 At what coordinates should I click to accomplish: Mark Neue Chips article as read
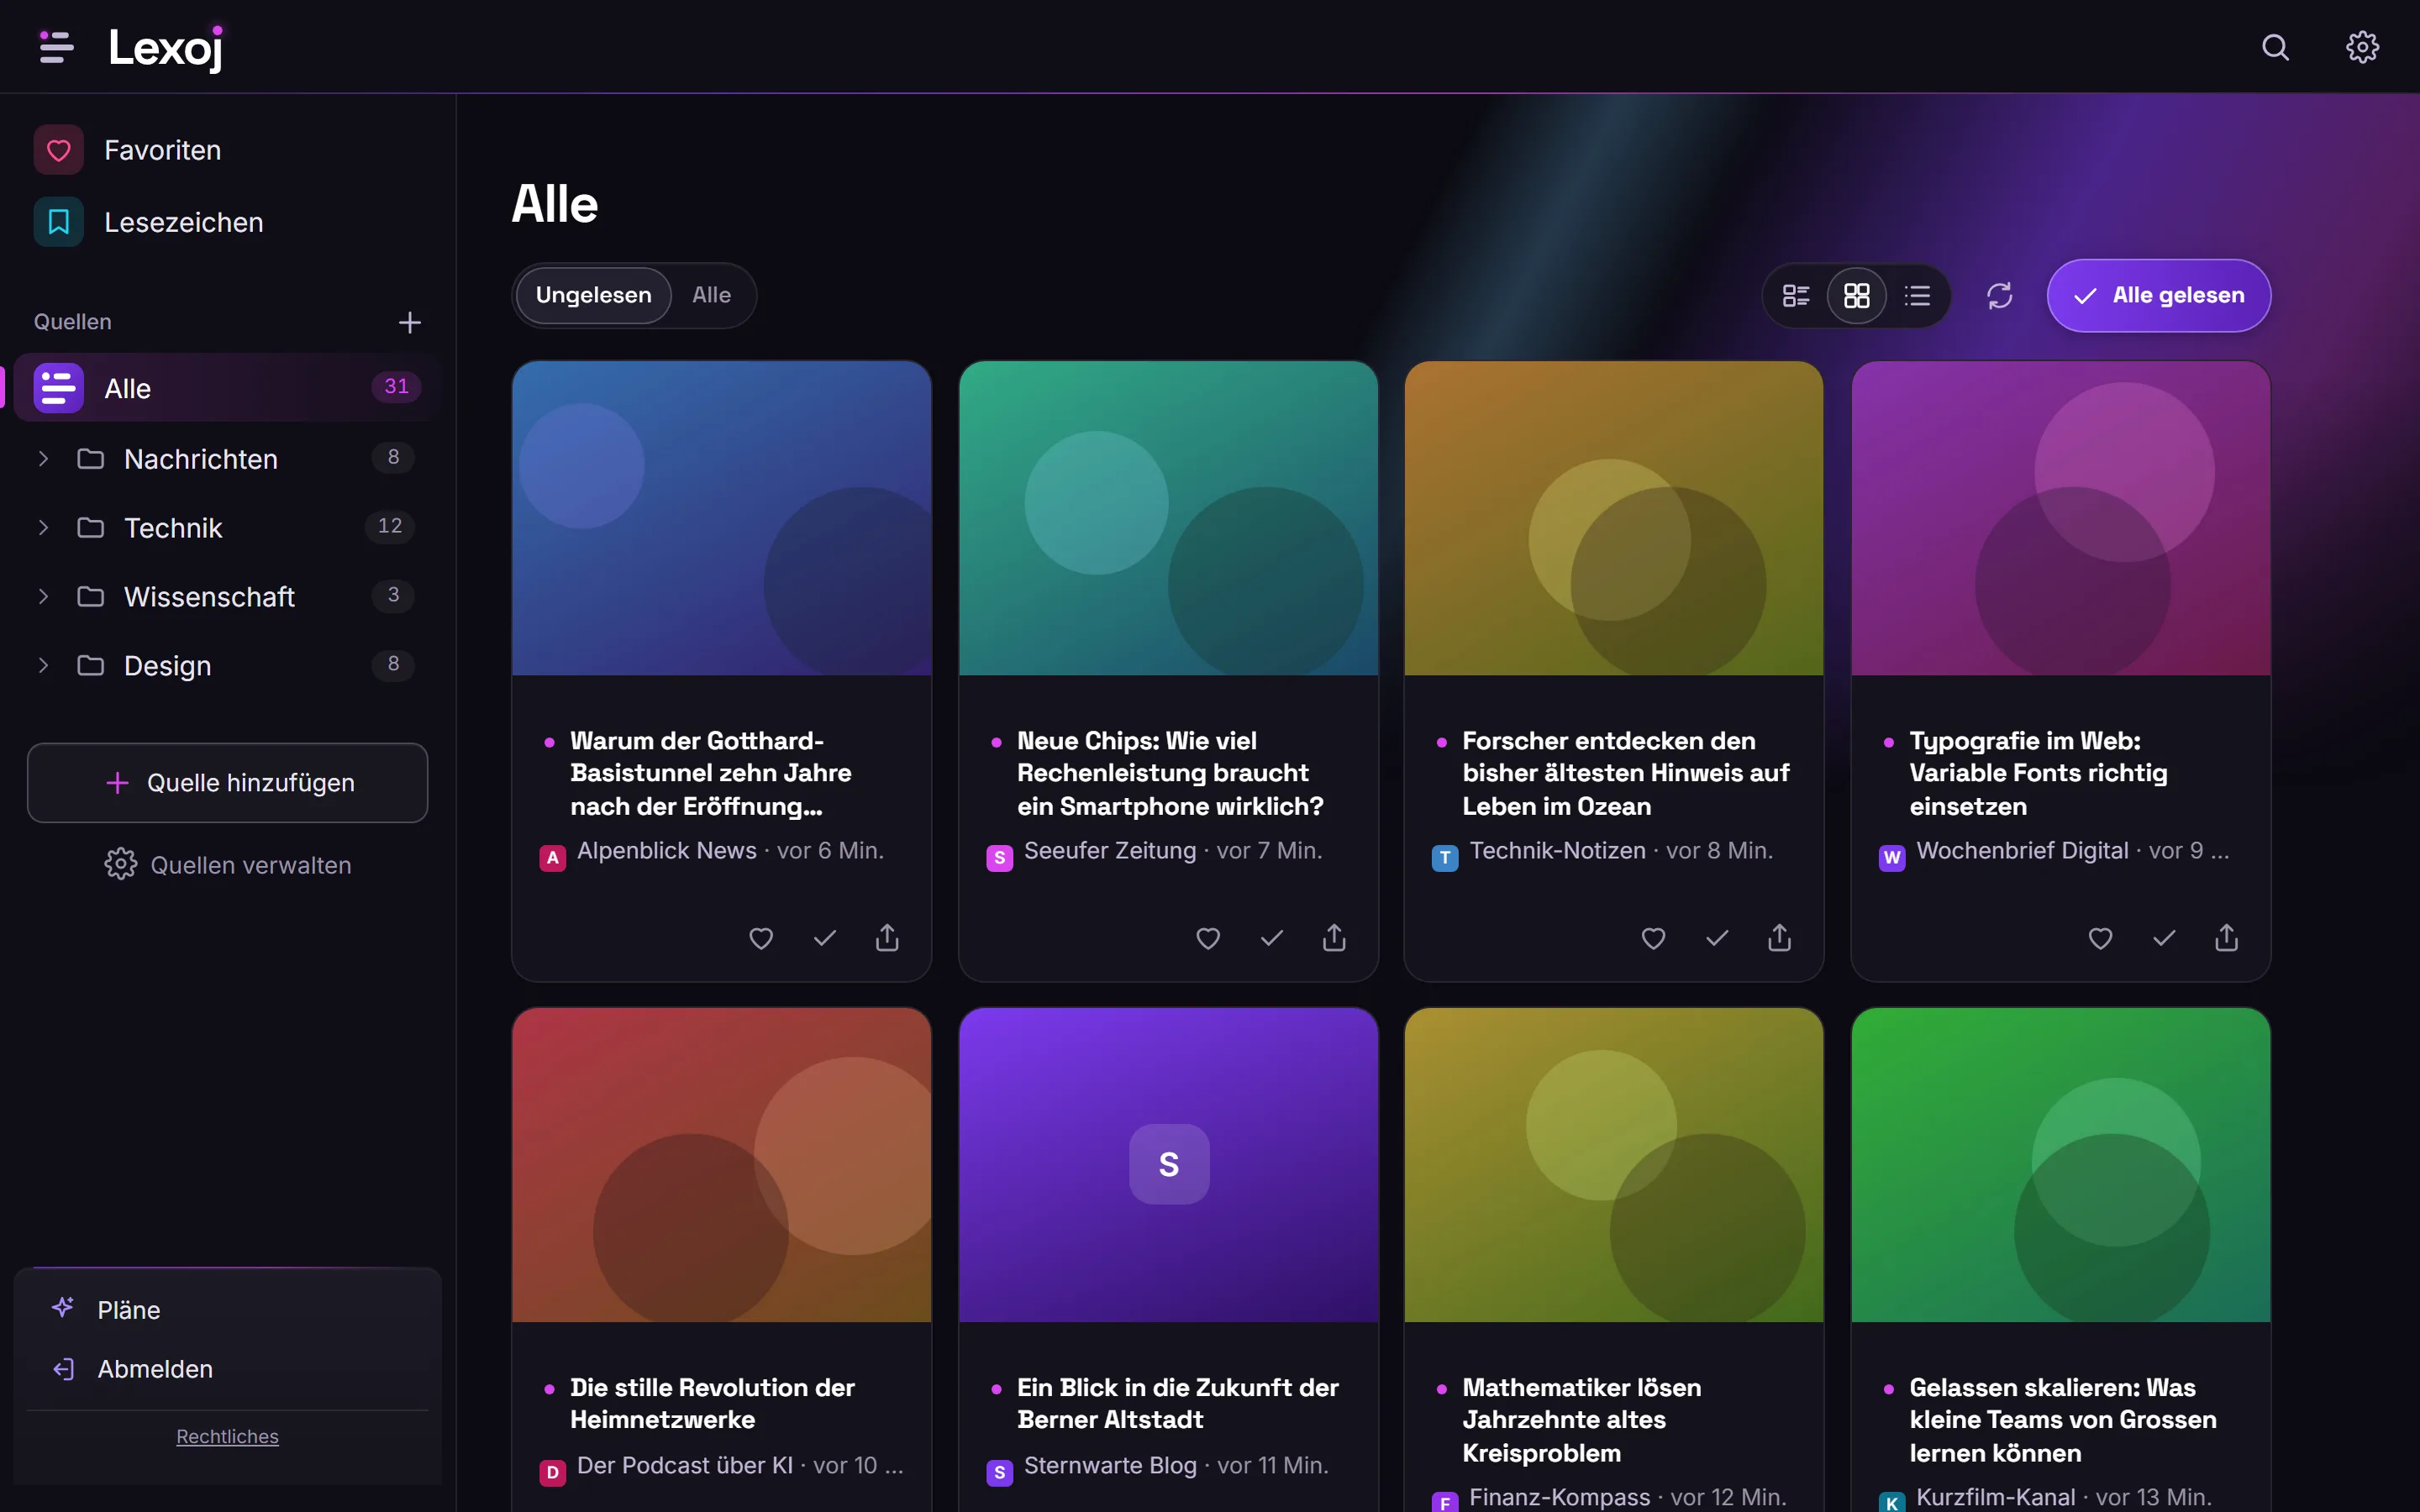point(1271,938)
